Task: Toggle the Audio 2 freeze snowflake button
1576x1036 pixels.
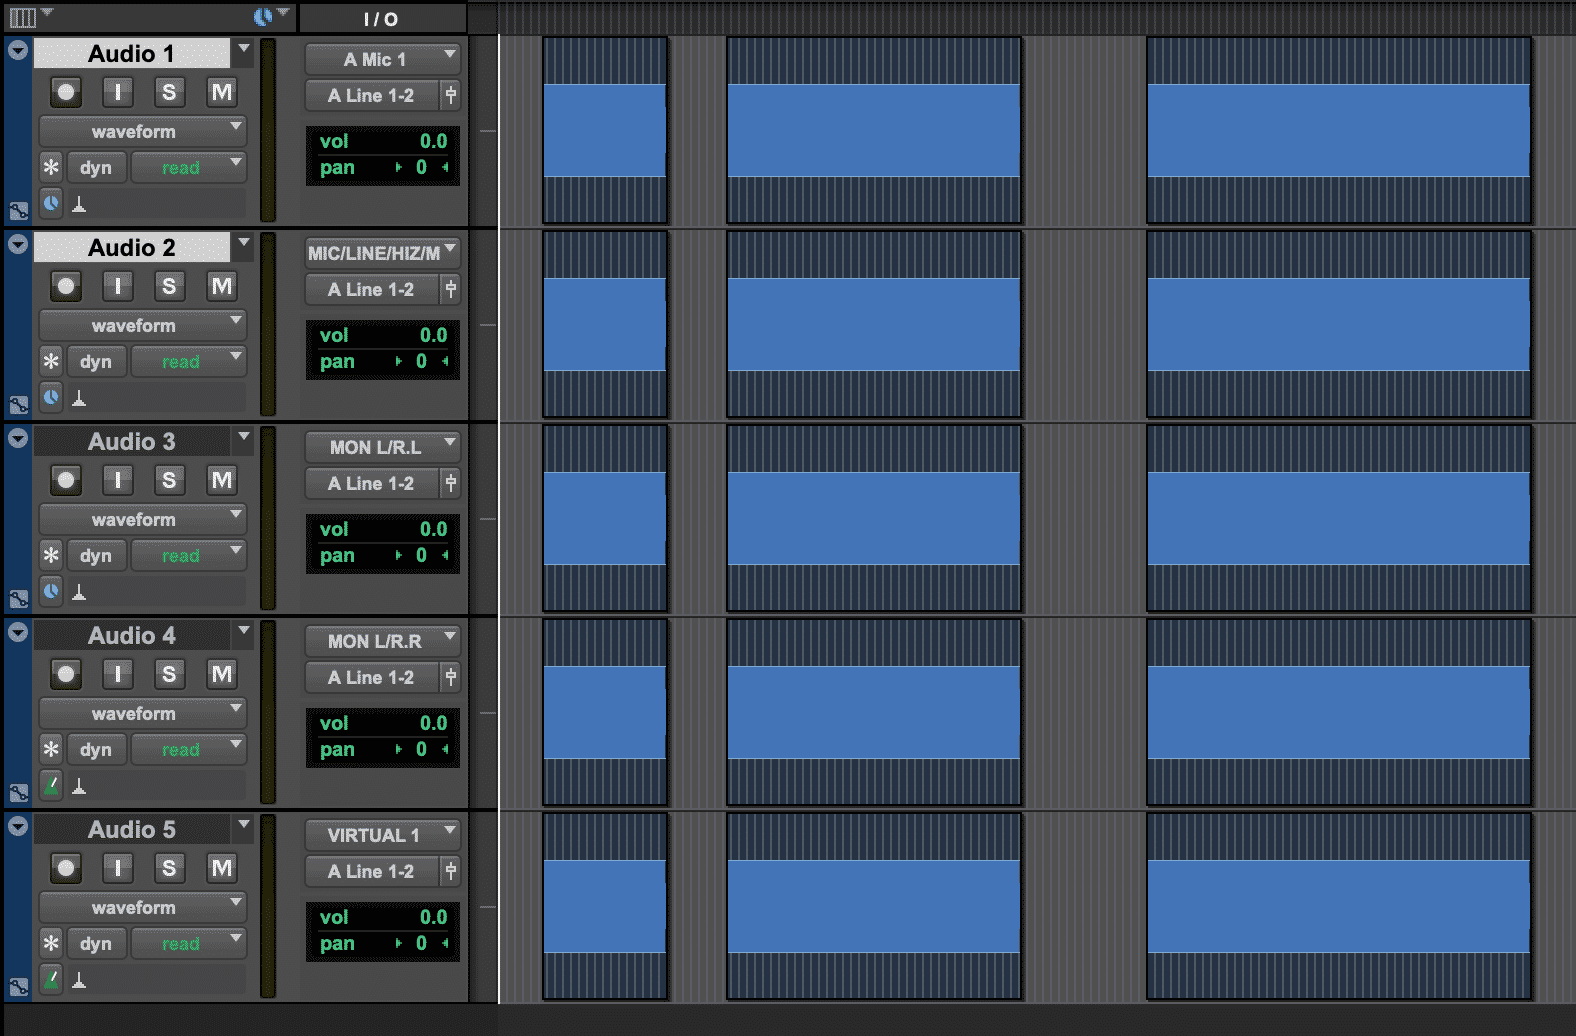Action: (x=51, y=362)
